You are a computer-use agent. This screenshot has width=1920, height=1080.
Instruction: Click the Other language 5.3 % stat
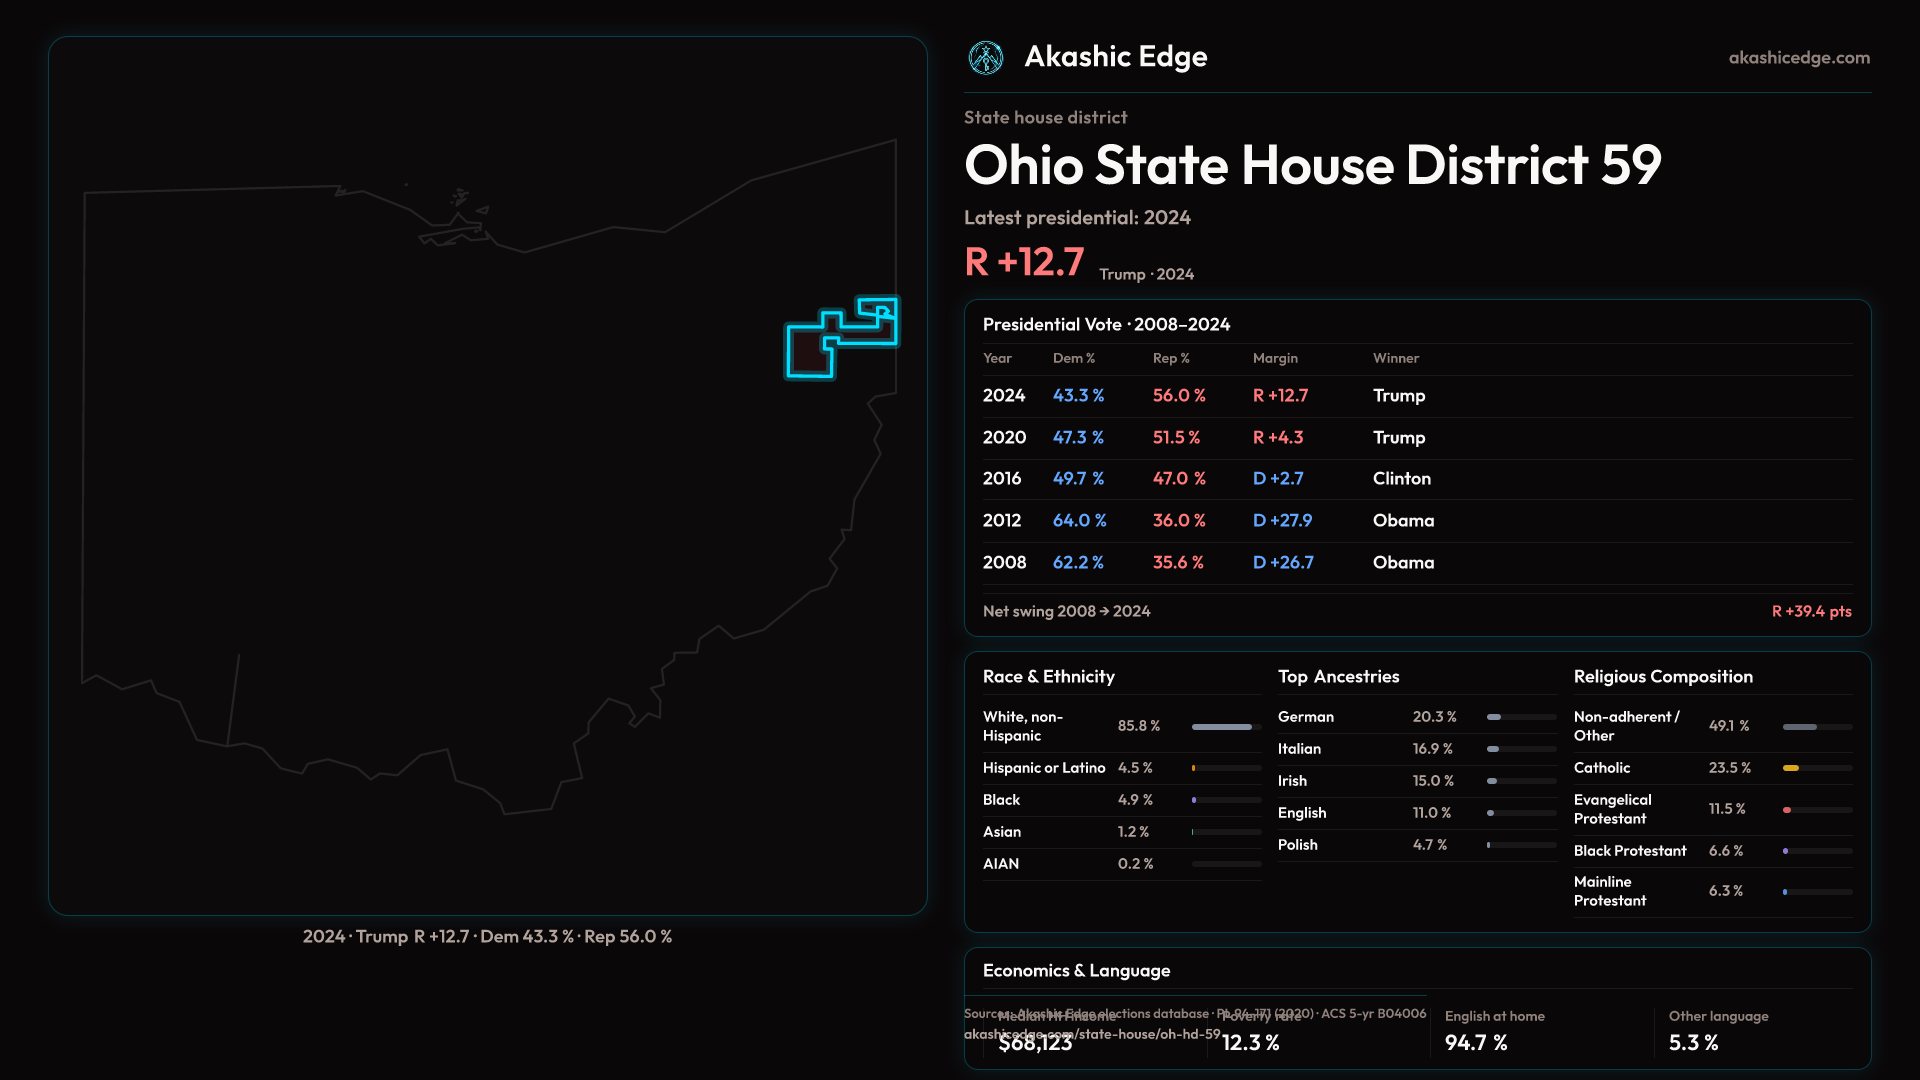coord(1693,1043)
